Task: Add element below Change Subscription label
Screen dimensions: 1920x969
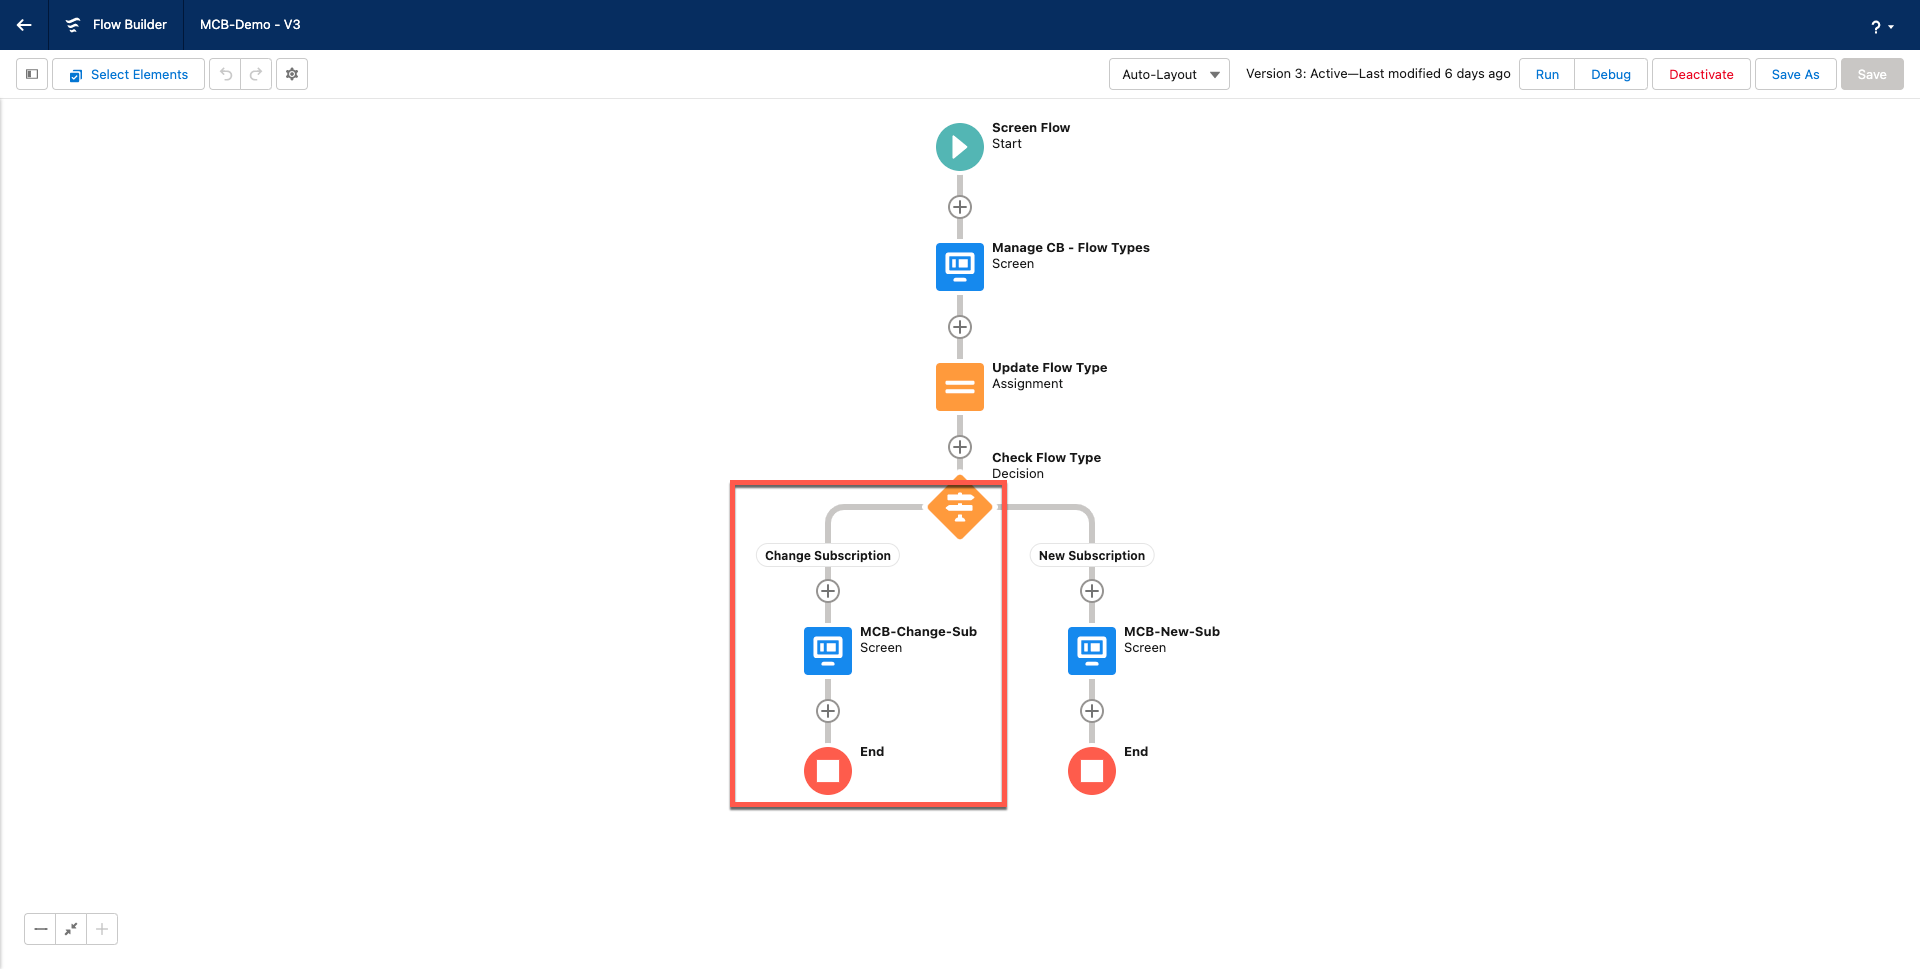Action: (828, 591)
